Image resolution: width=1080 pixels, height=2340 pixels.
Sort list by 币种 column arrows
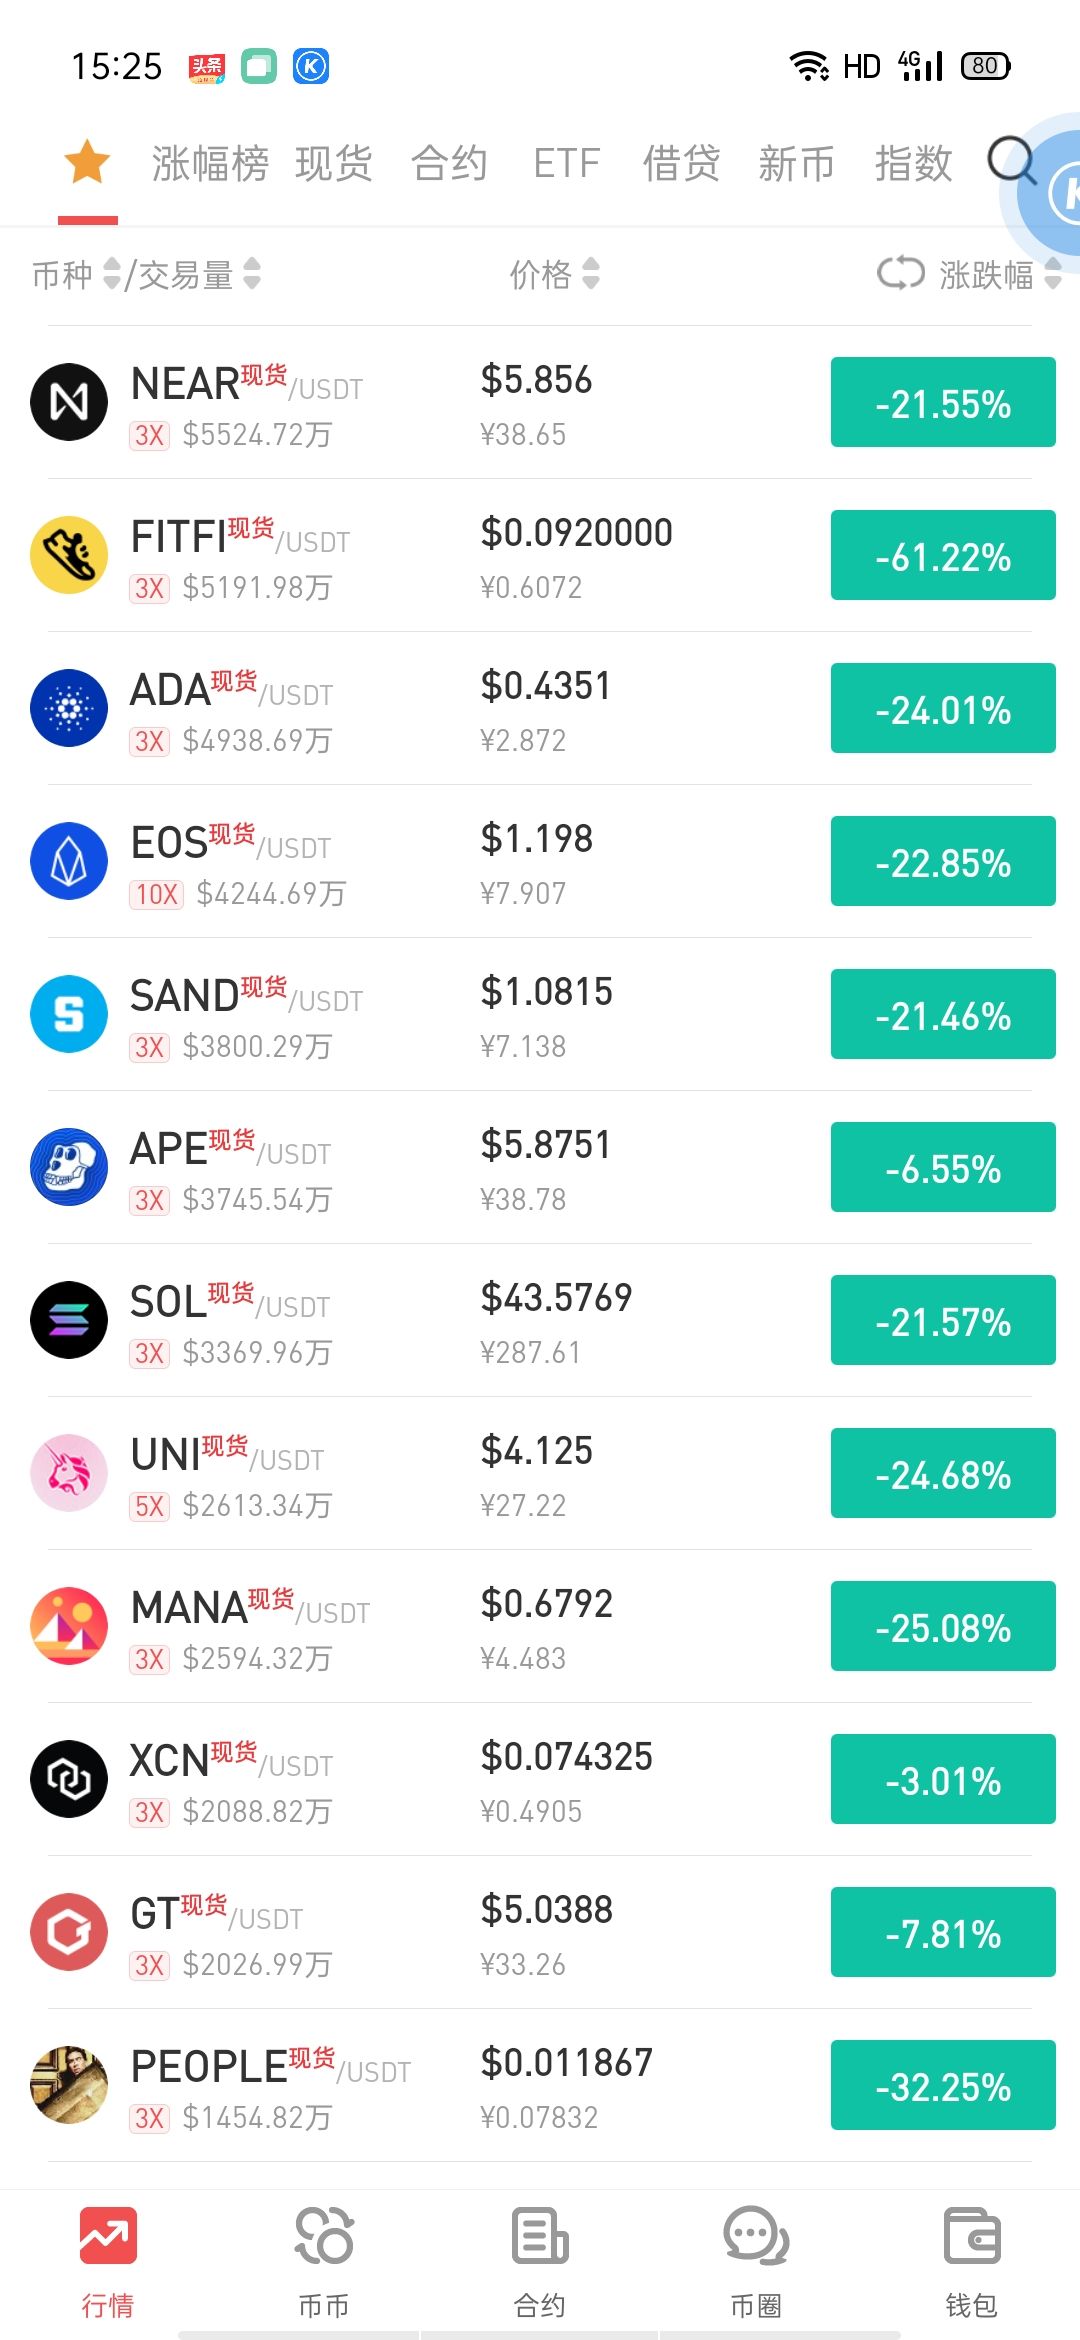(x=112, y=274)
